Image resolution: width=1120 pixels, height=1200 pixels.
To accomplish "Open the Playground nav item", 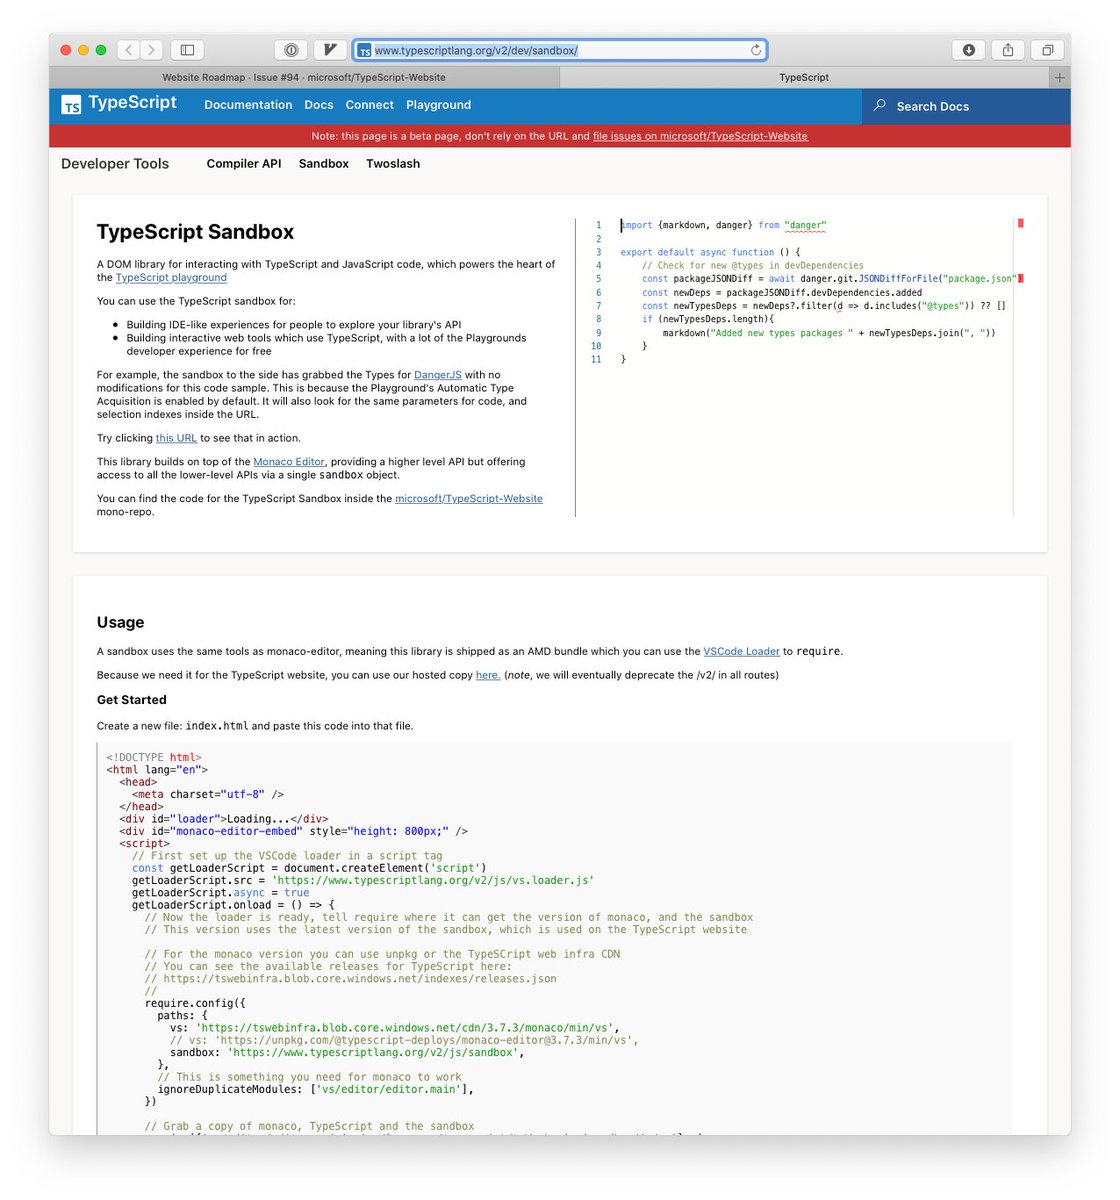I will (x=438, y=105).
